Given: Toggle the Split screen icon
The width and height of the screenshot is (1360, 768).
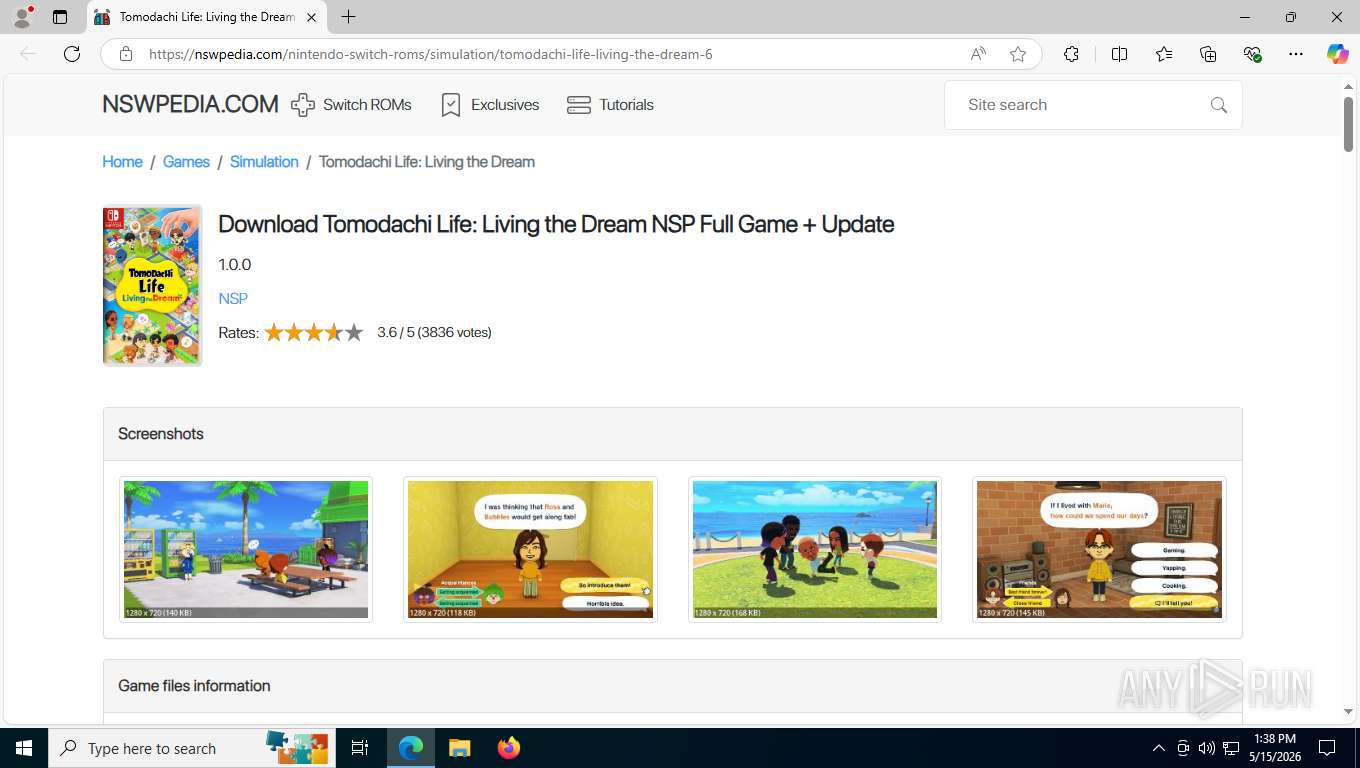Looking at the screenshot, I should pyautogui.click(x=1119, y=54).
